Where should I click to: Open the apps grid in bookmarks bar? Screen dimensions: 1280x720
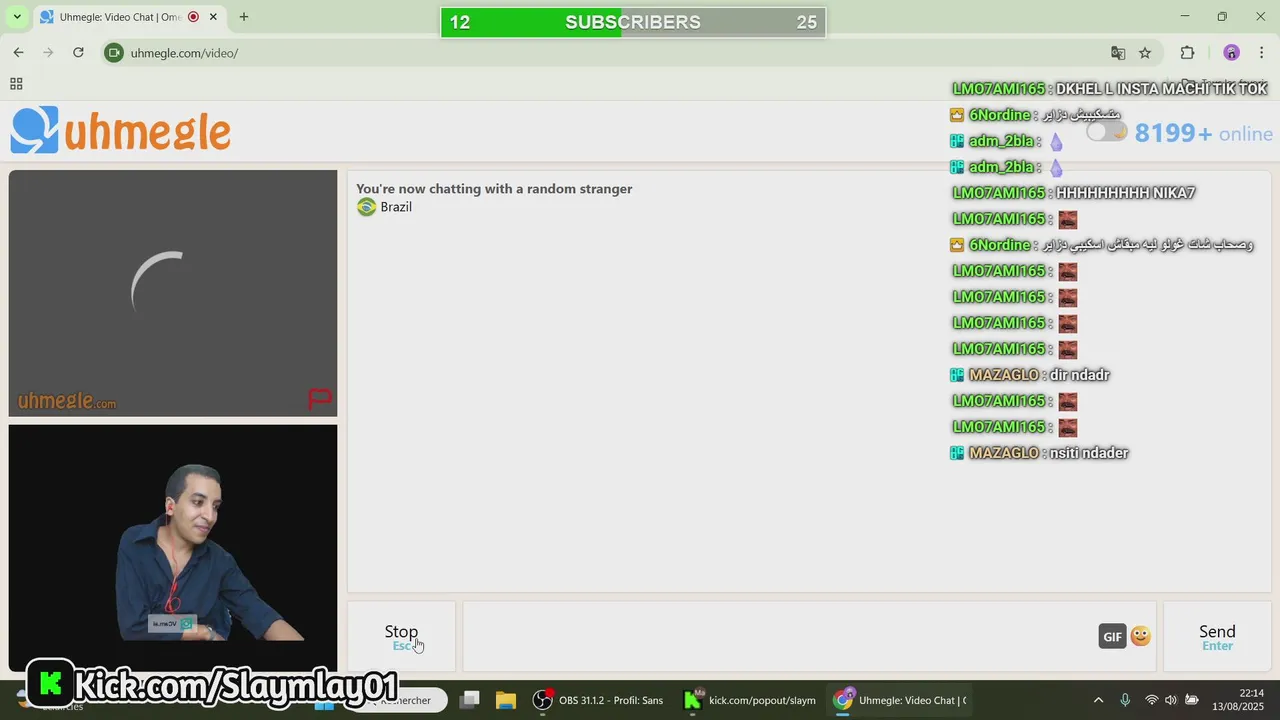[16, 84]
